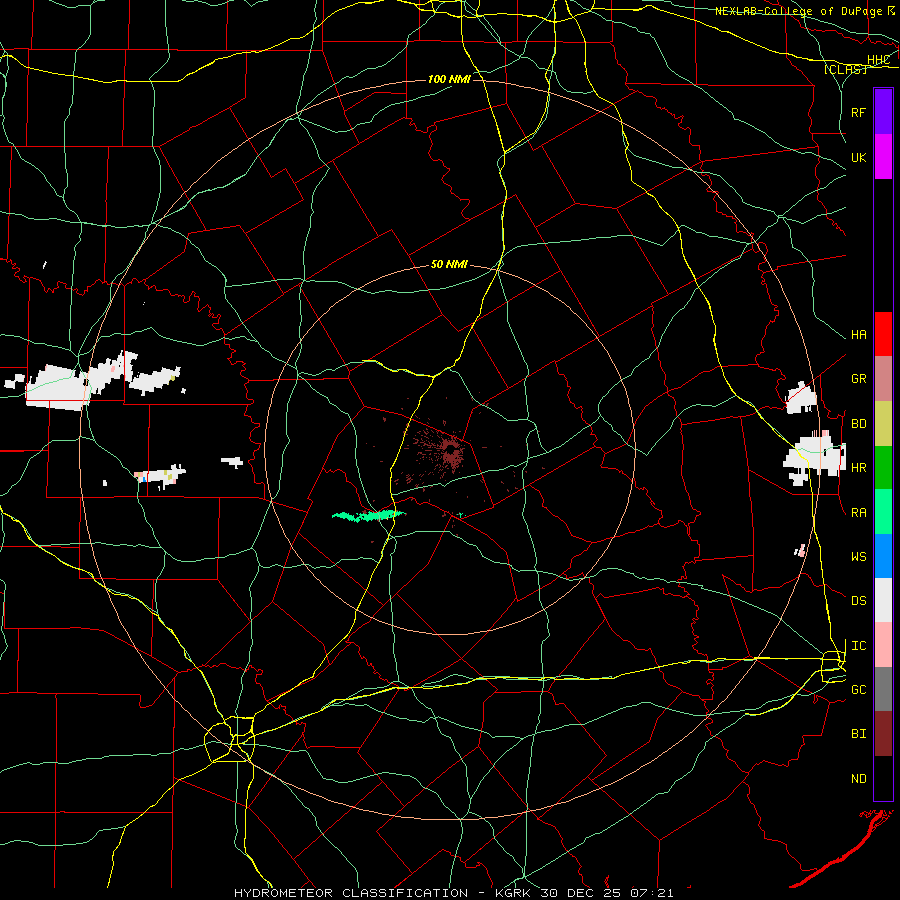The width and height of the screenshot is (900, 900).
Task: Click the KGRK radar site identifier
Action: pos(515,893)
